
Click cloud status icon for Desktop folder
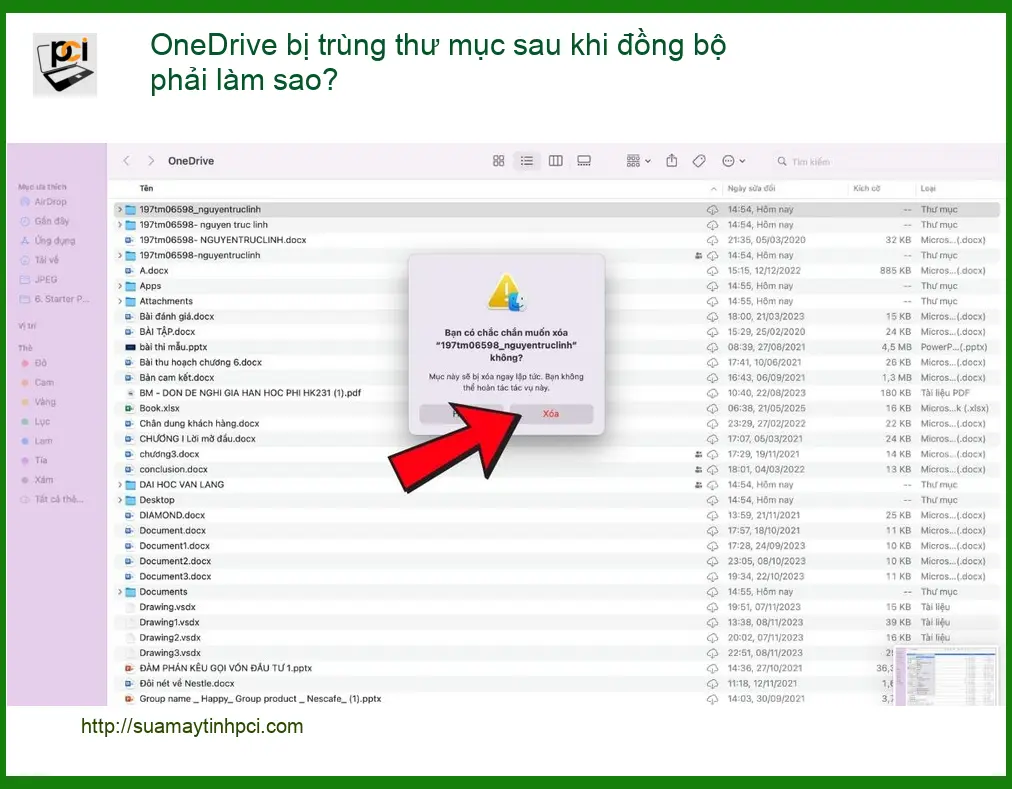tap(713, 500)
